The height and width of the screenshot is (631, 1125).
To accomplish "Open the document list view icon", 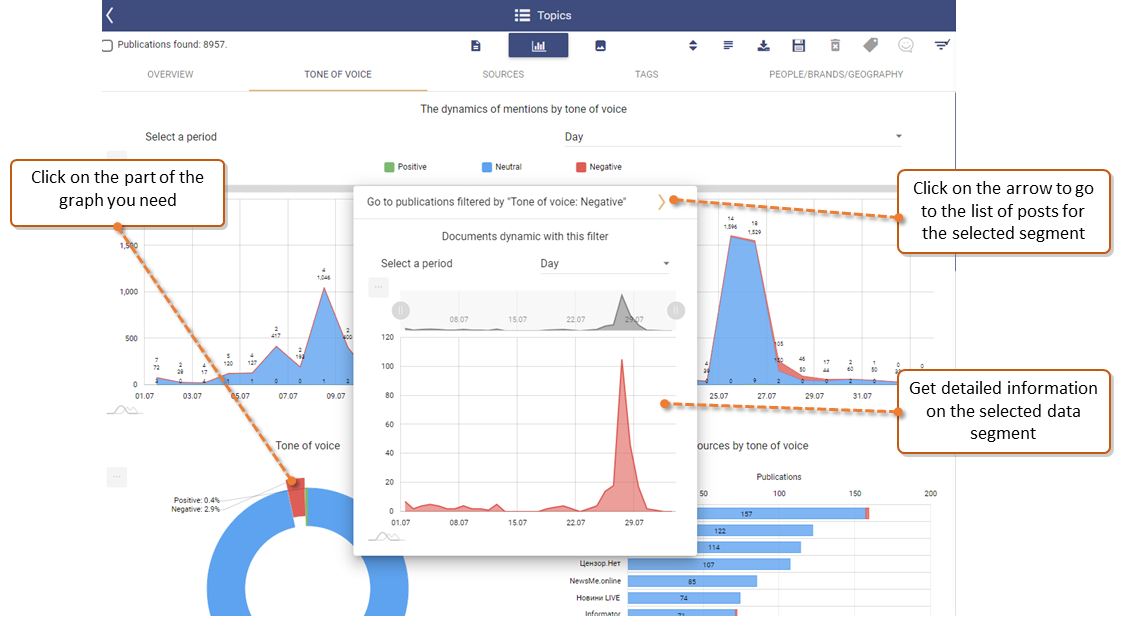I will [476, 45].
